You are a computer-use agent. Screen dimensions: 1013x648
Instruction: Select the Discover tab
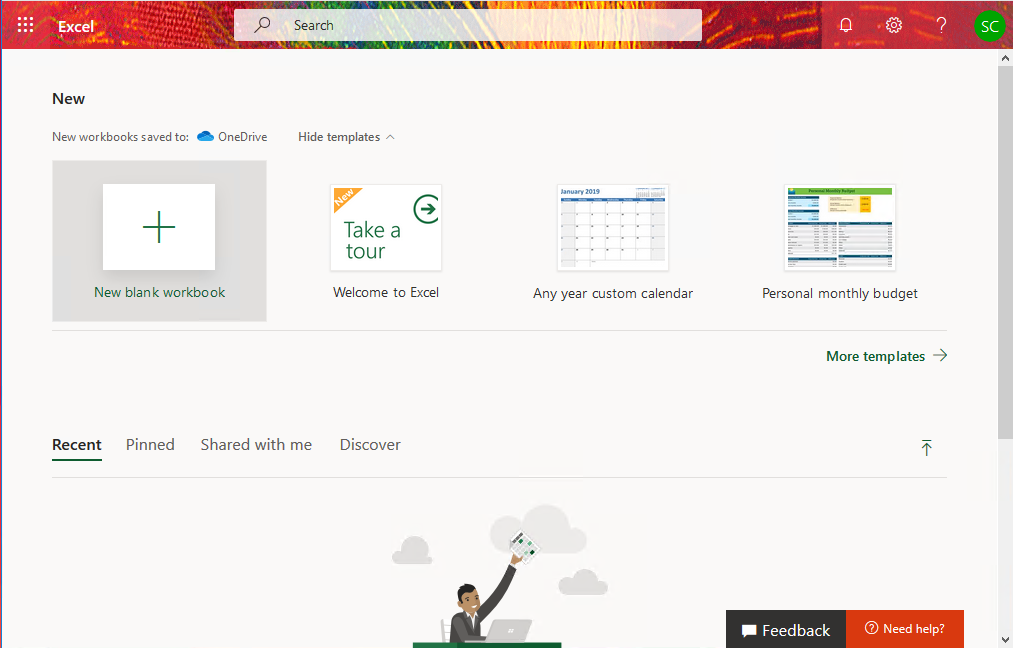[x=370, y=445]
